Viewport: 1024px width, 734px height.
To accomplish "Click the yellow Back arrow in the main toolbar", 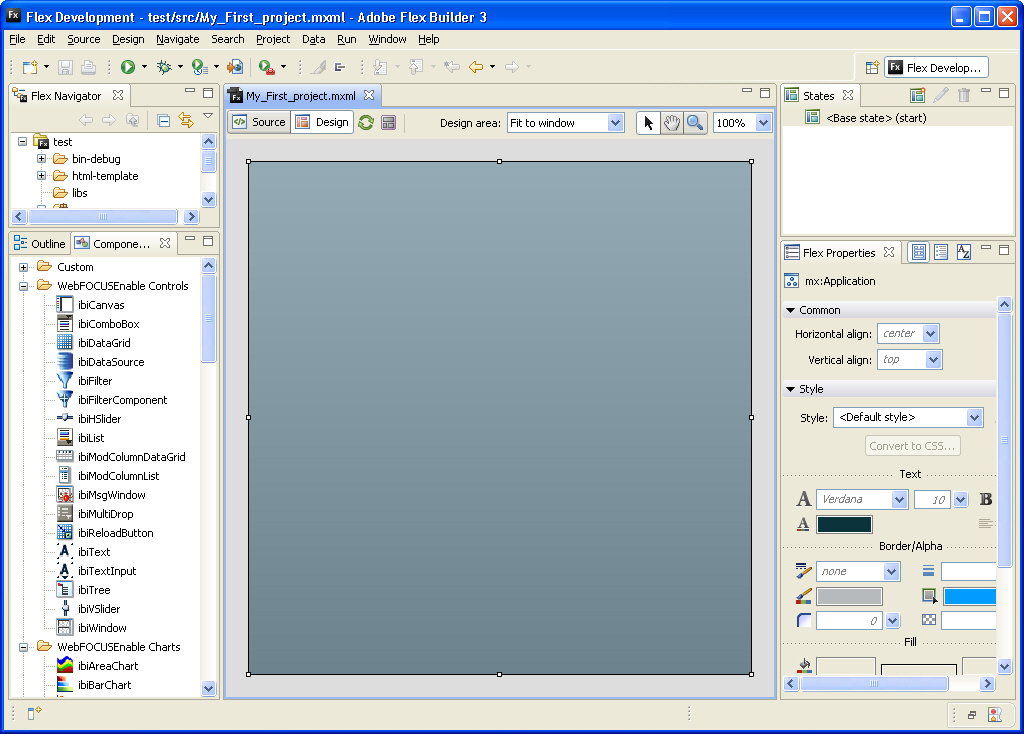I will point(476,67).
